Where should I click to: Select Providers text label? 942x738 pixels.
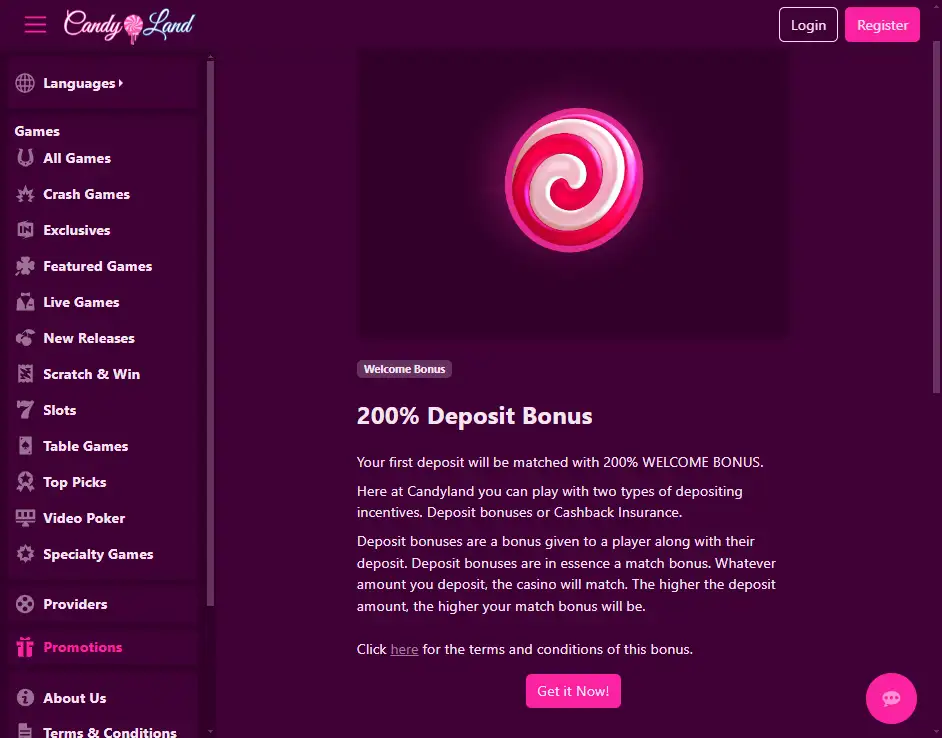(x=75, y=605)
